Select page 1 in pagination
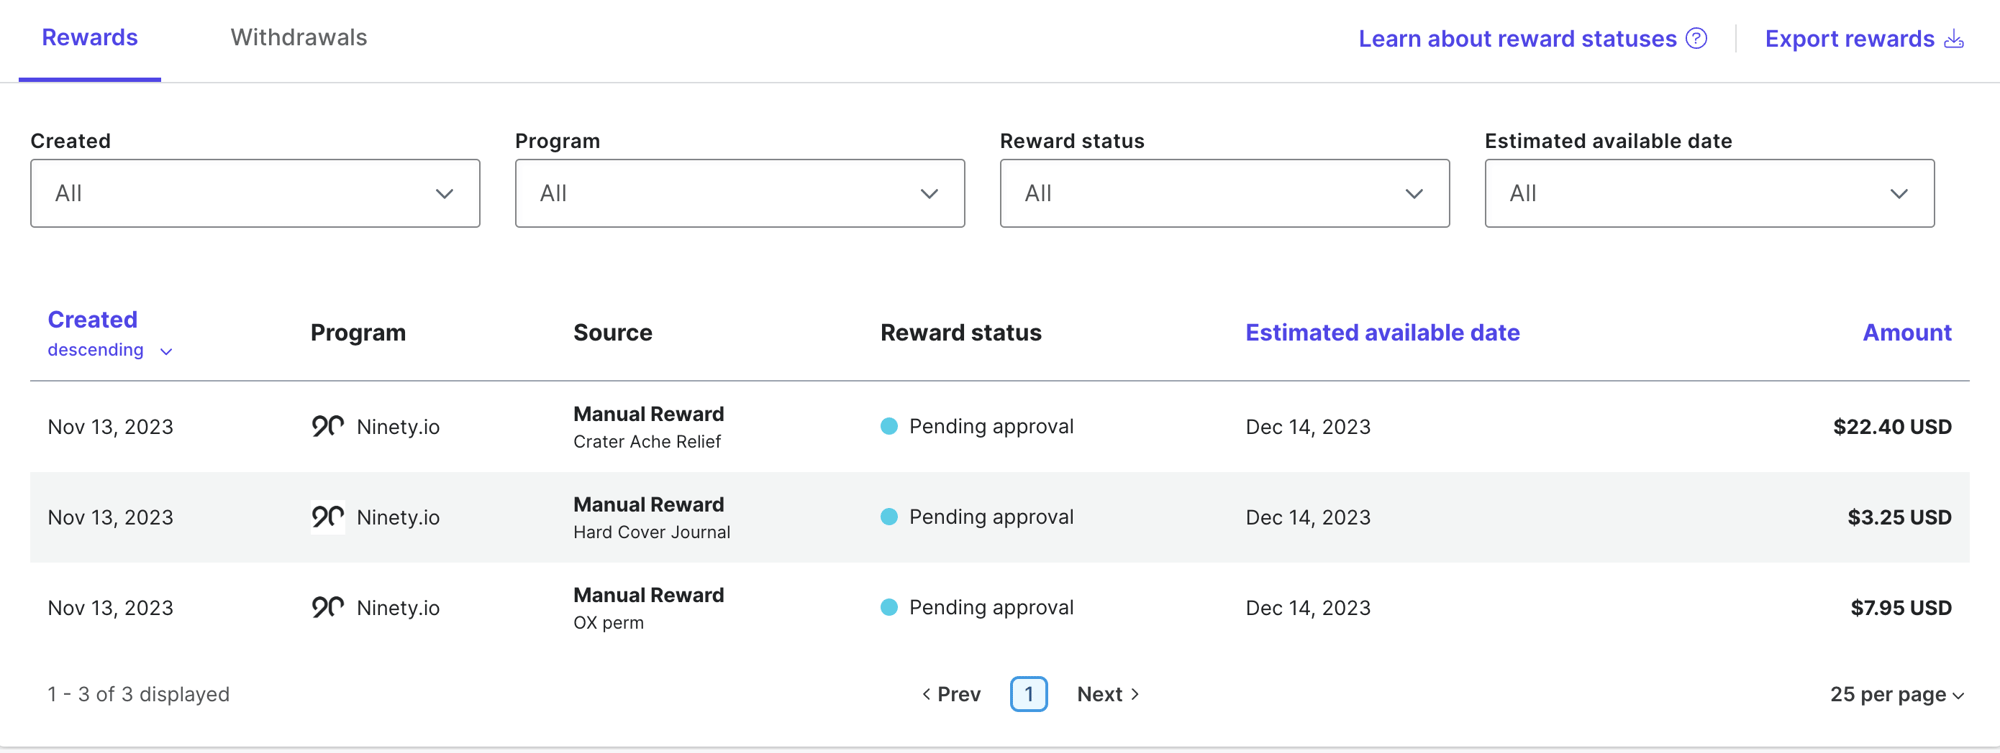 click(x=1029, y=694)
